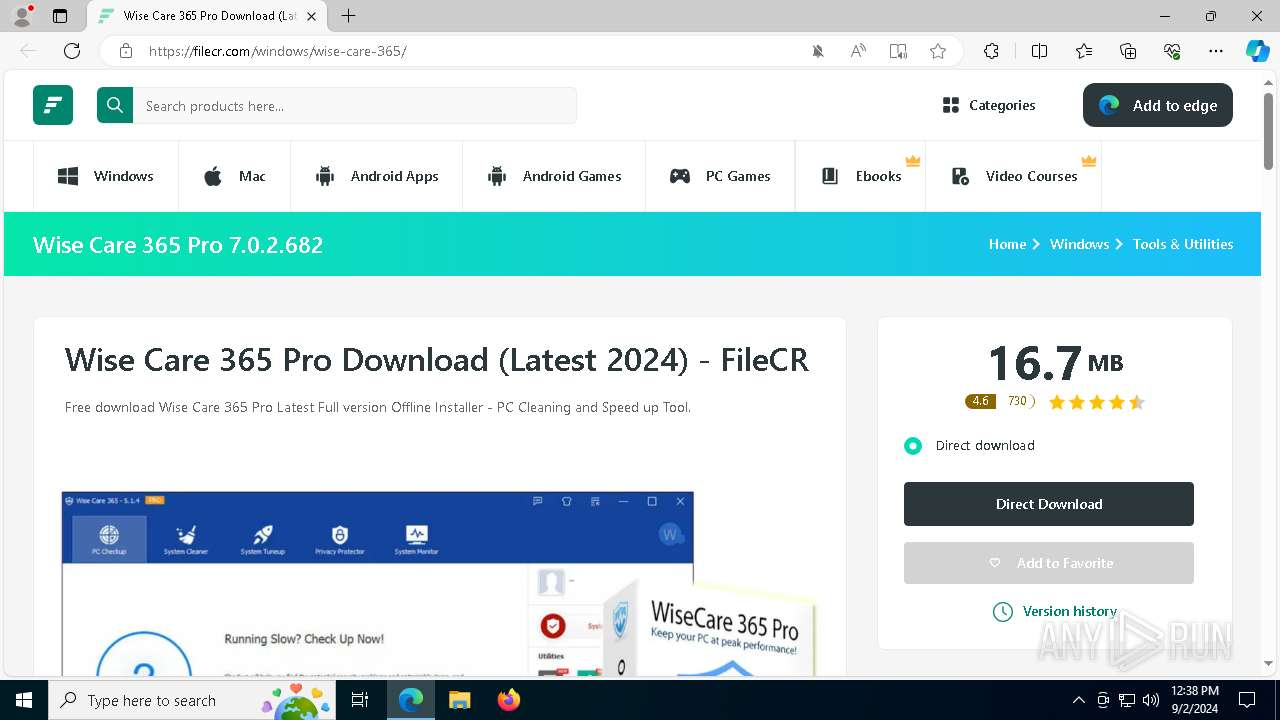Click the site info lock icon
The image size is (1280, 720).
click(126, 51)
